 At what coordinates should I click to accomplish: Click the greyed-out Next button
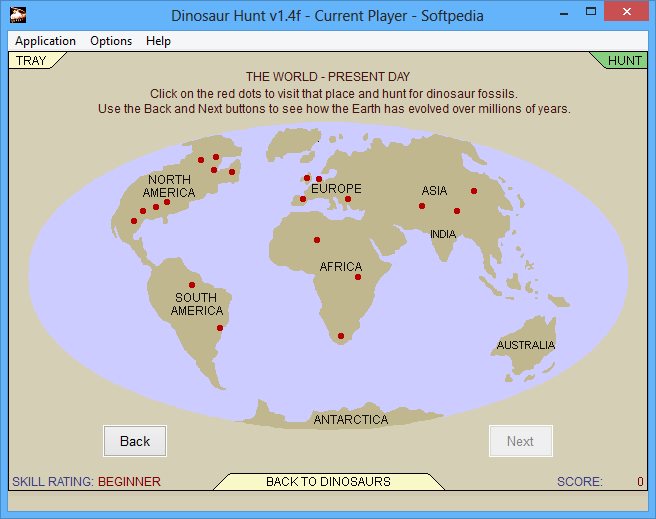(x=520, y=441)
